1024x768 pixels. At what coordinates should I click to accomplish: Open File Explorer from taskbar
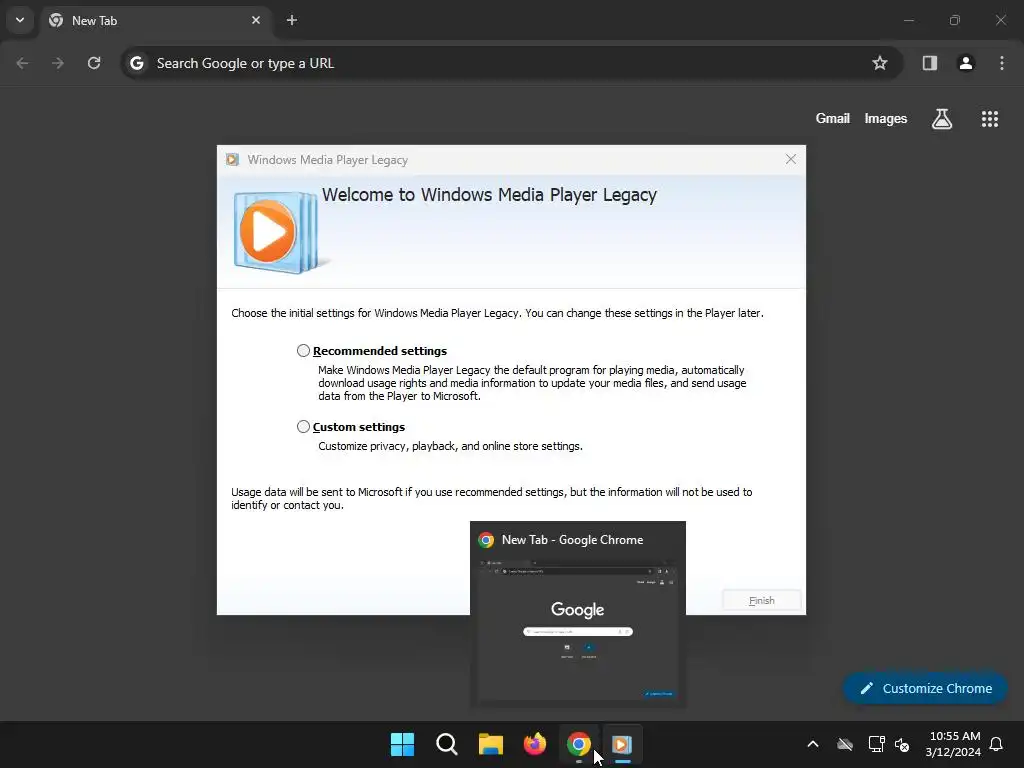coord(490,744)
